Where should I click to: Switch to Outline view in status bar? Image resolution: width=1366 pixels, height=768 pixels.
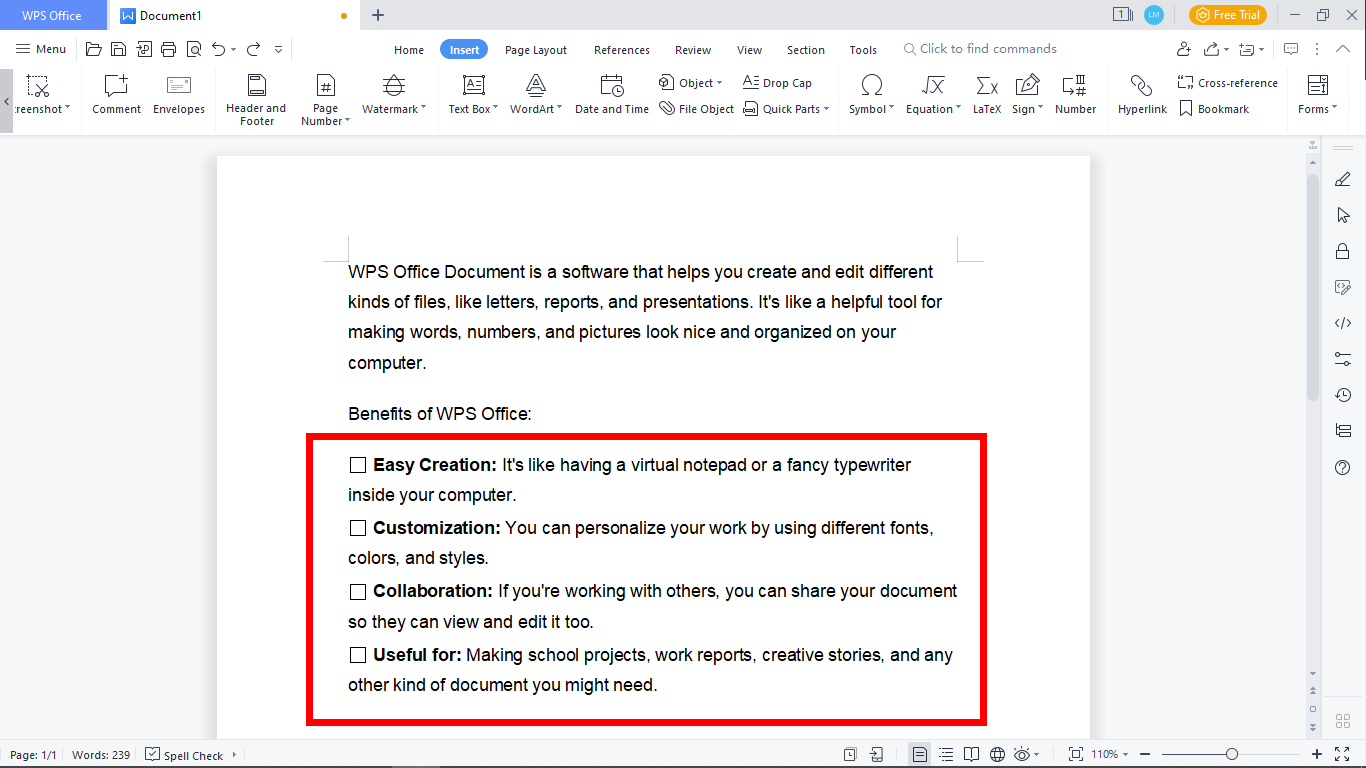pyautogui.click(x=946, y=754)
